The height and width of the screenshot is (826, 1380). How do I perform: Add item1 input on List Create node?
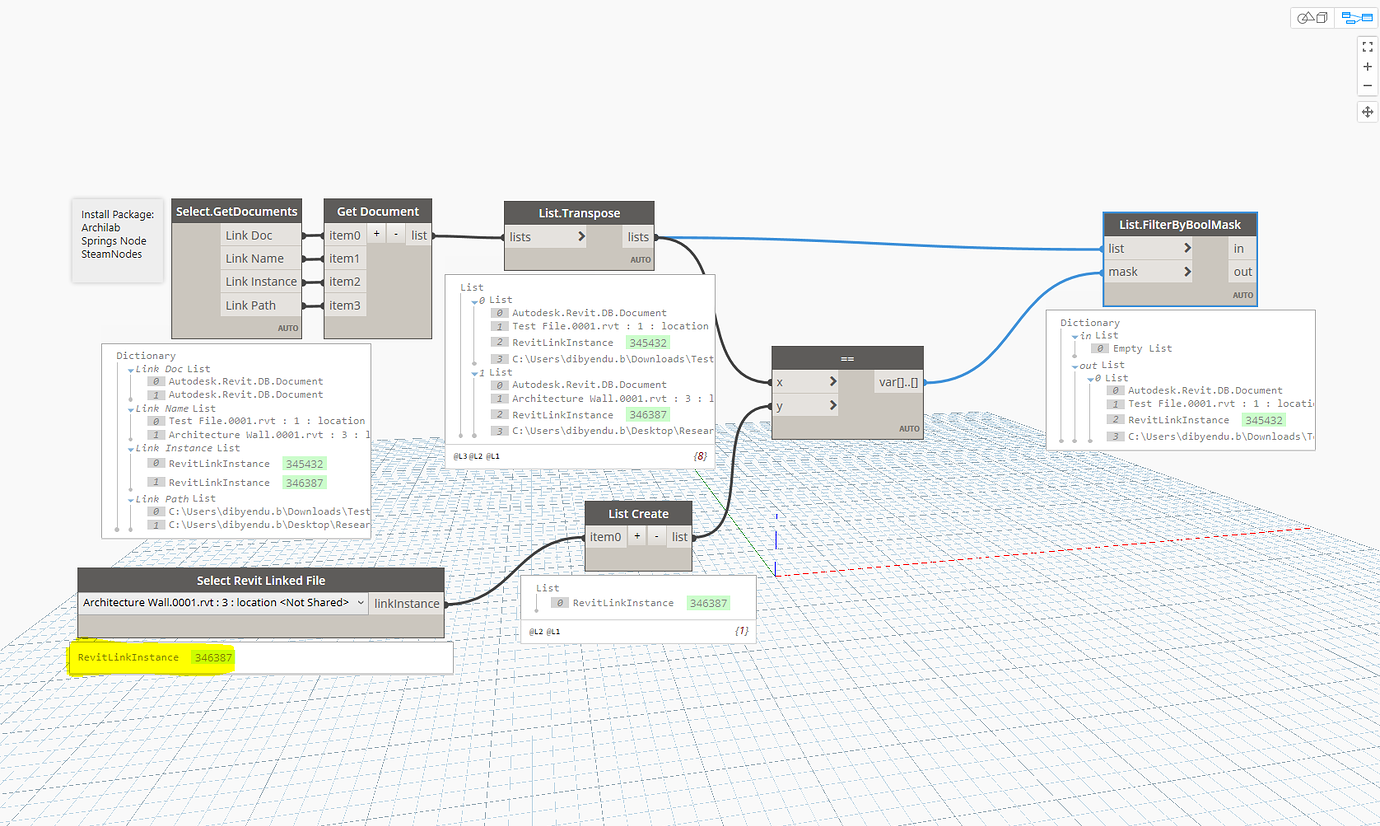(637, 536)
